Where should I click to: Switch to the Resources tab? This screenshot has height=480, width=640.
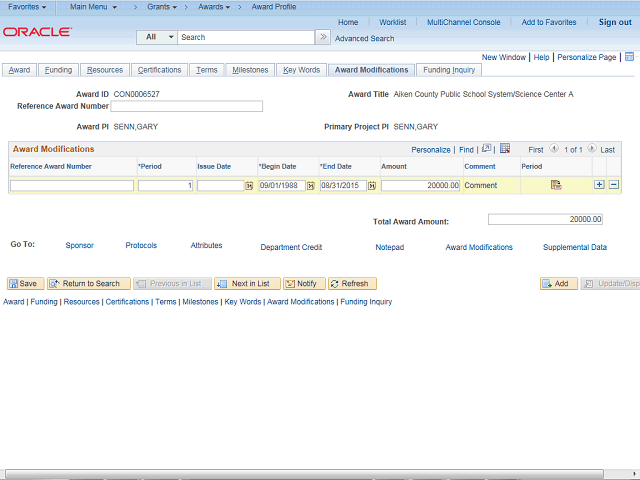104,70
